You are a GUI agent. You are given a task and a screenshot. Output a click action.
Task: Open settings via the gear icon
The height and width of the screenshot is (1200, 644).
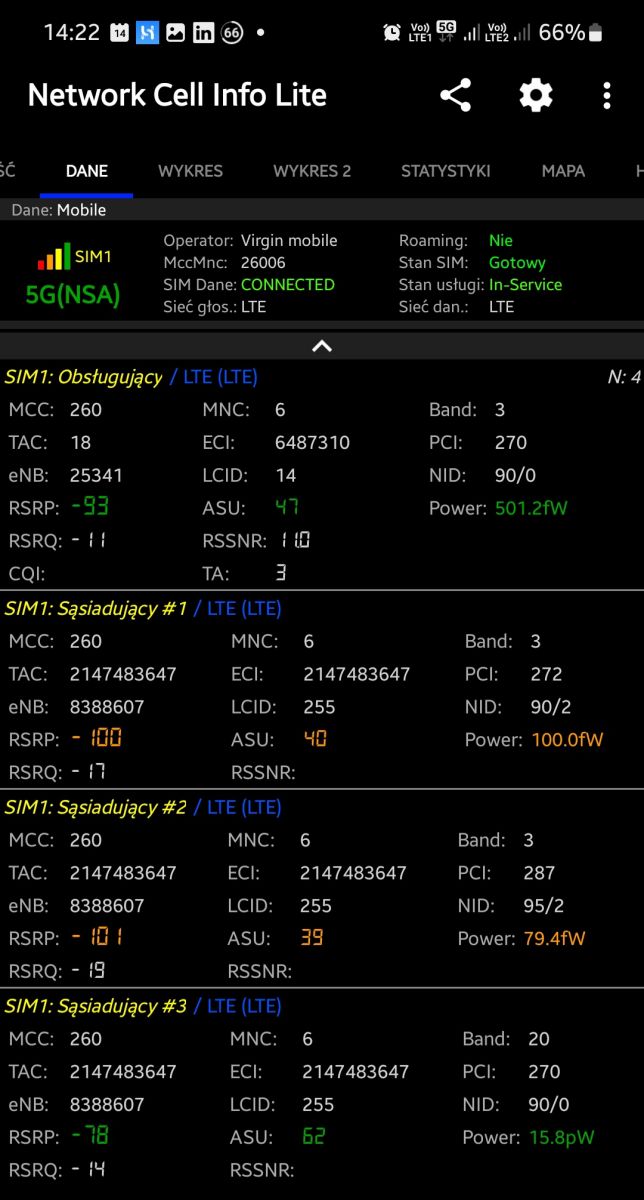click(x=536, y=96)
